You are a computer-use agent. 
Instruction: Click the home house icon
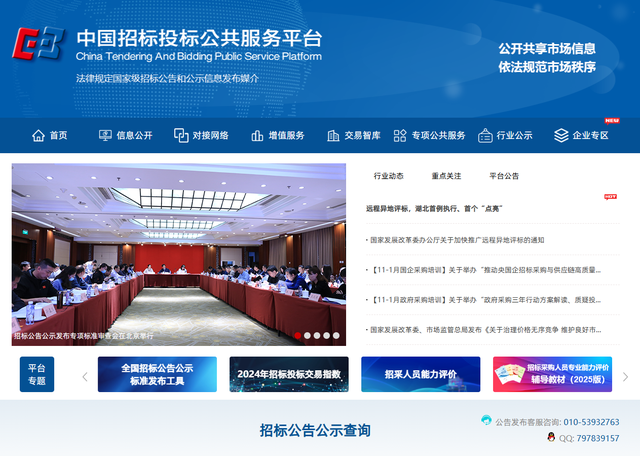[x=38, y=136]
